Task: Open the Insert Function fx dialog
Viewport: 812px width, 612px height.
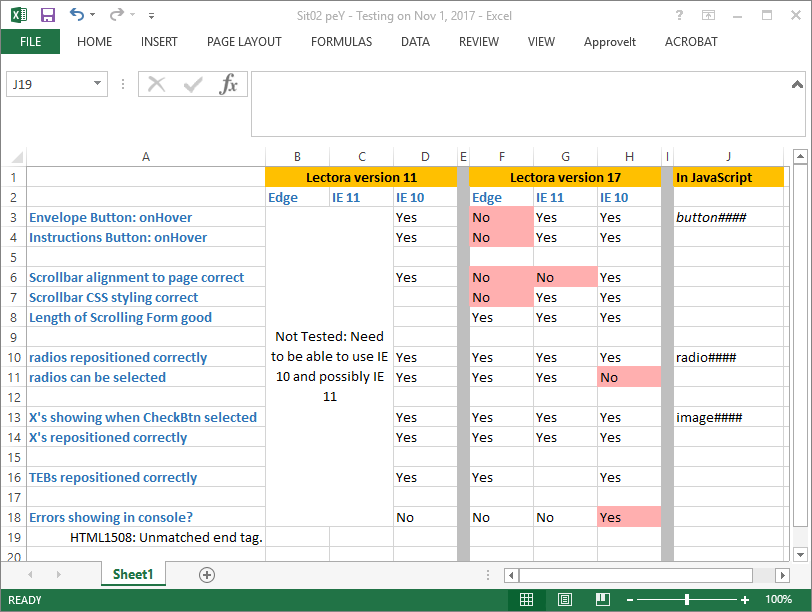Action: [x=228, y=84]
